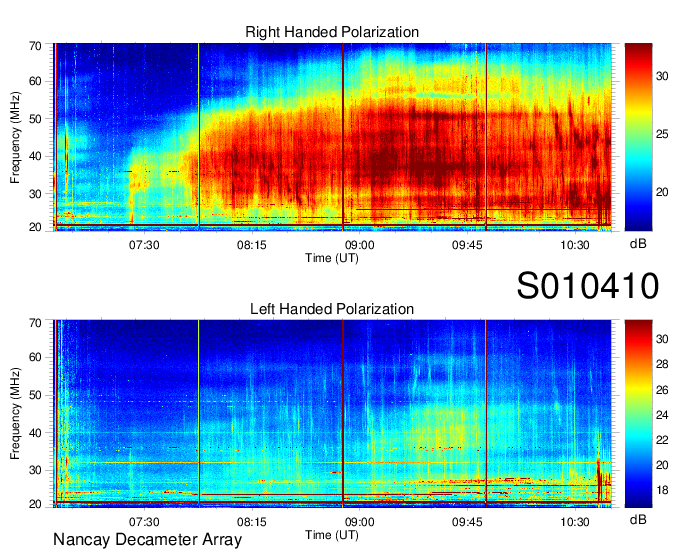
Task: Click the 20 MHz tick of Right Handed plot
Action: tap(35, 227)
